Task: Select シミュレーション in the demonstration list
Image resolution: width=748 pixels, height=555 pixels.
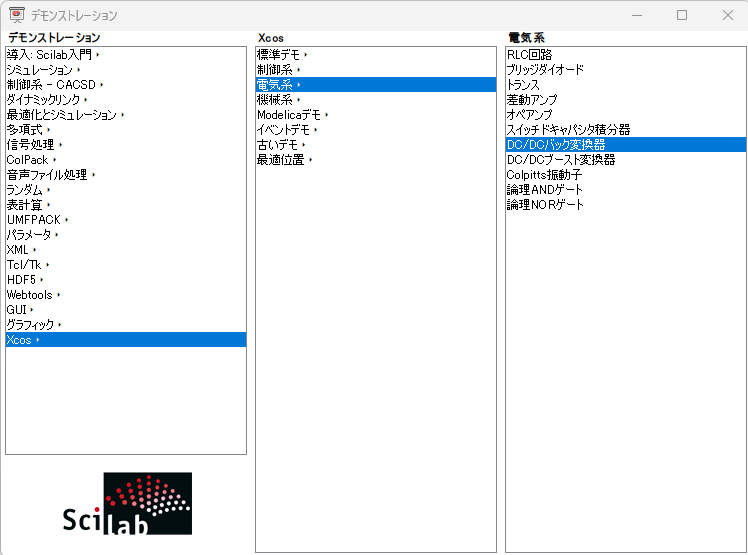Action: click(x=126, y=70)
